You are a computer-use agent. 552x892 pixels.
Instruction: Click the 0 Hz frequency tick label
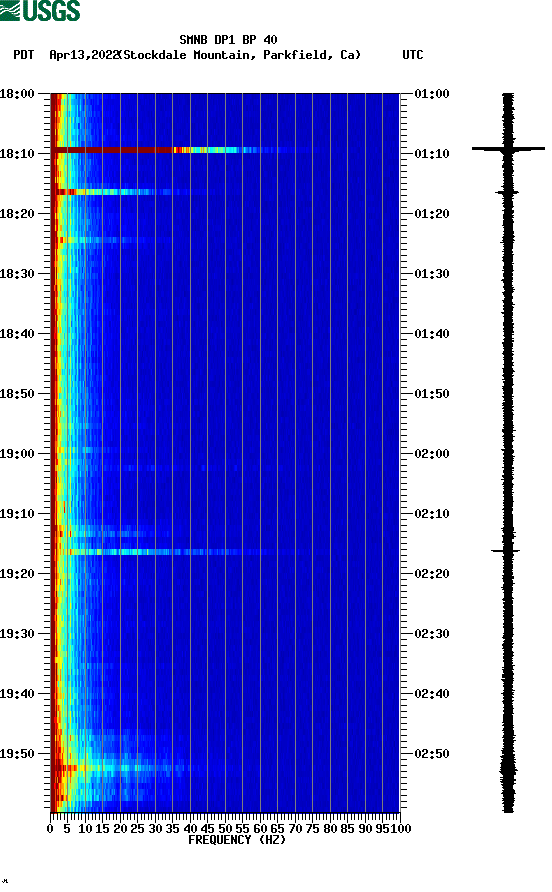pos(50,829)
